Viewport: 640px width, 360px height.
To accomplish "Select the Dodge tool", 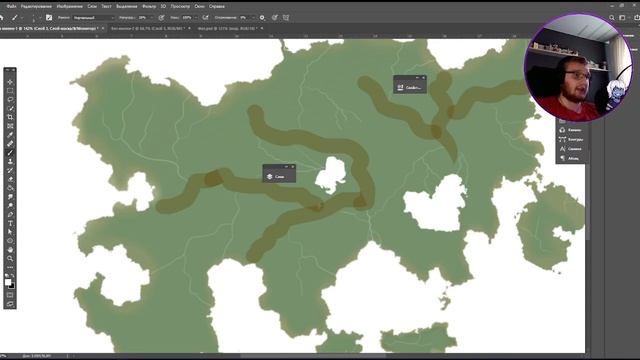I will click(x=10, y=206).
